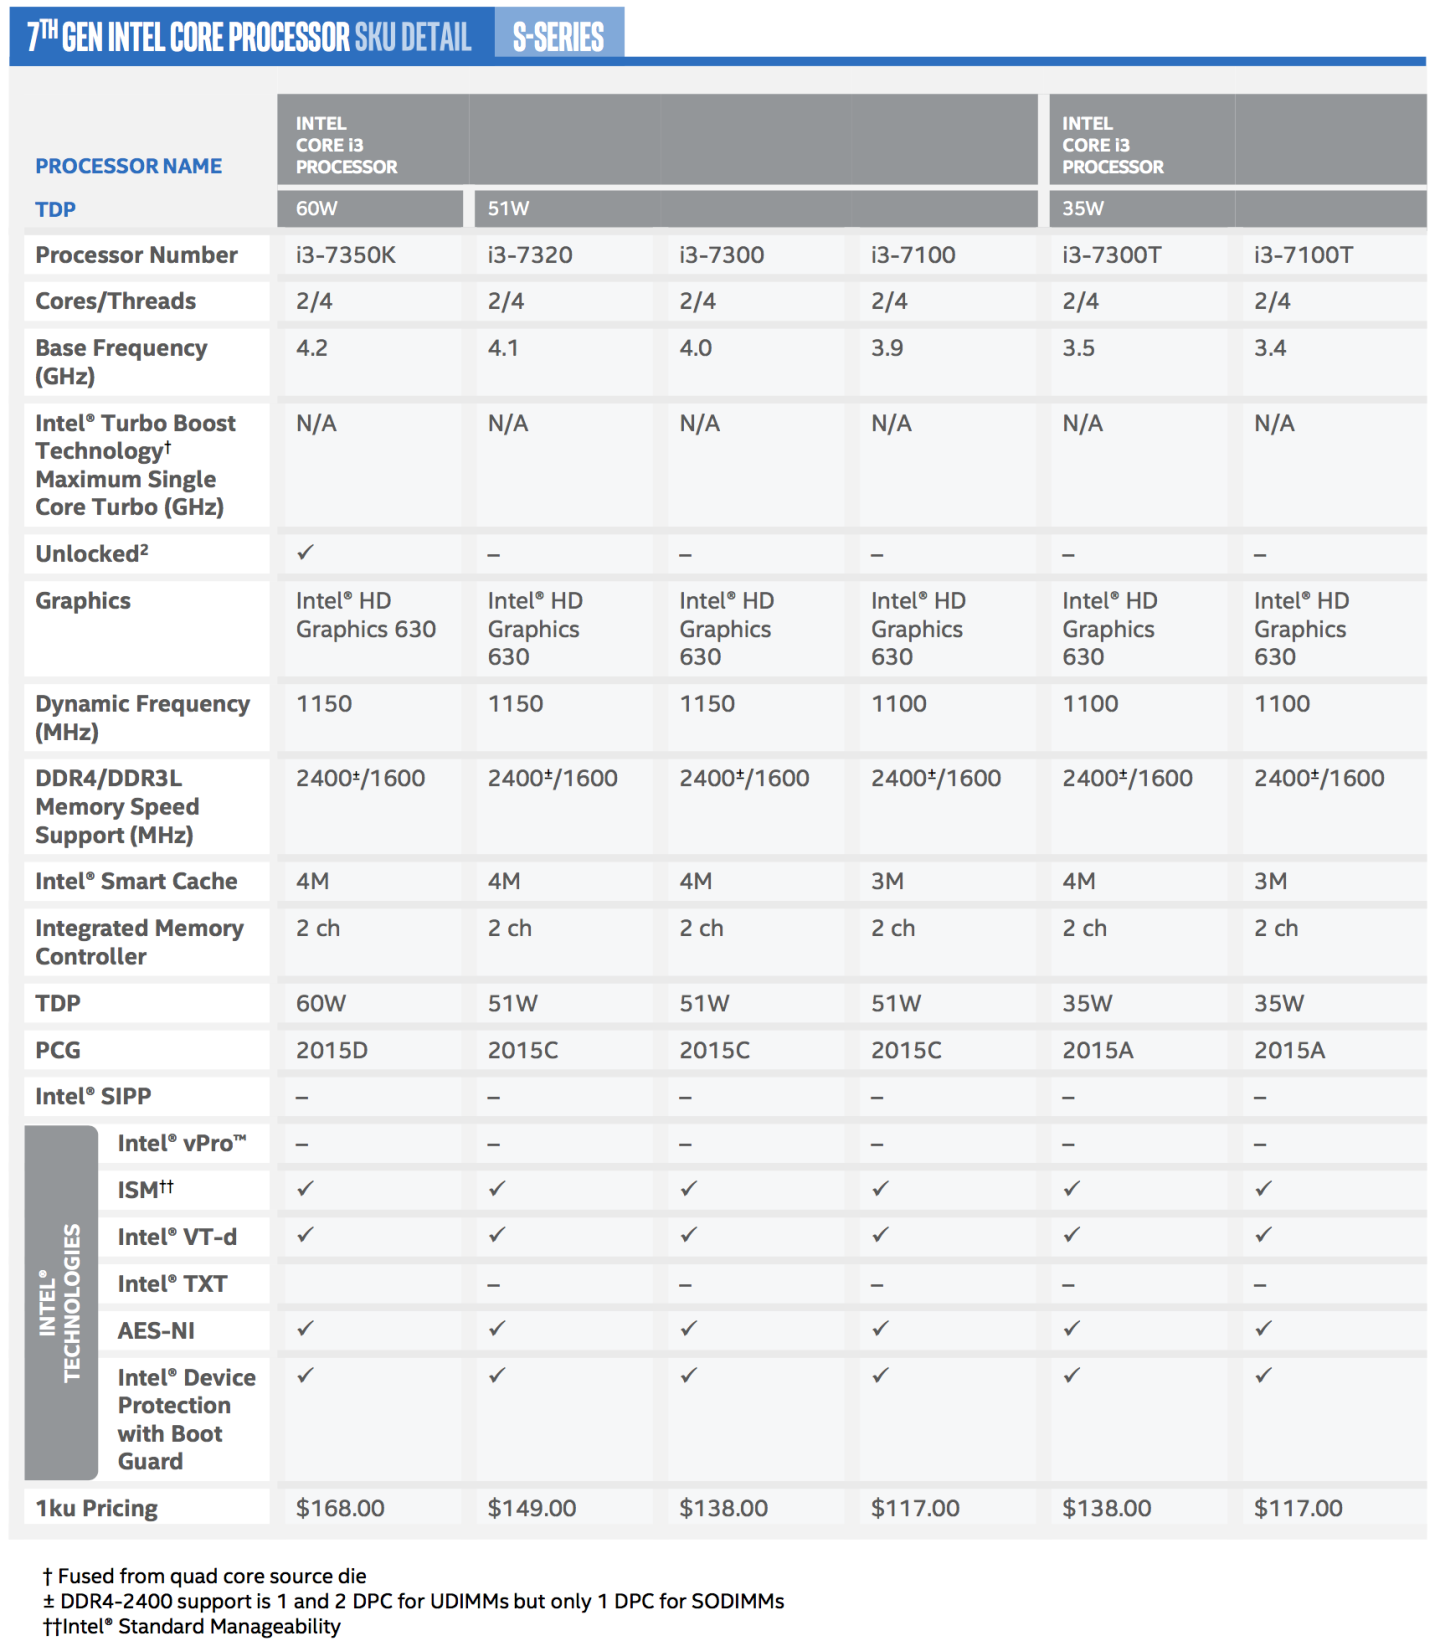1440x1641 pixels.
Task: Click the $117.00 price under i3-7100
Action: click(x=915, y=1508)
